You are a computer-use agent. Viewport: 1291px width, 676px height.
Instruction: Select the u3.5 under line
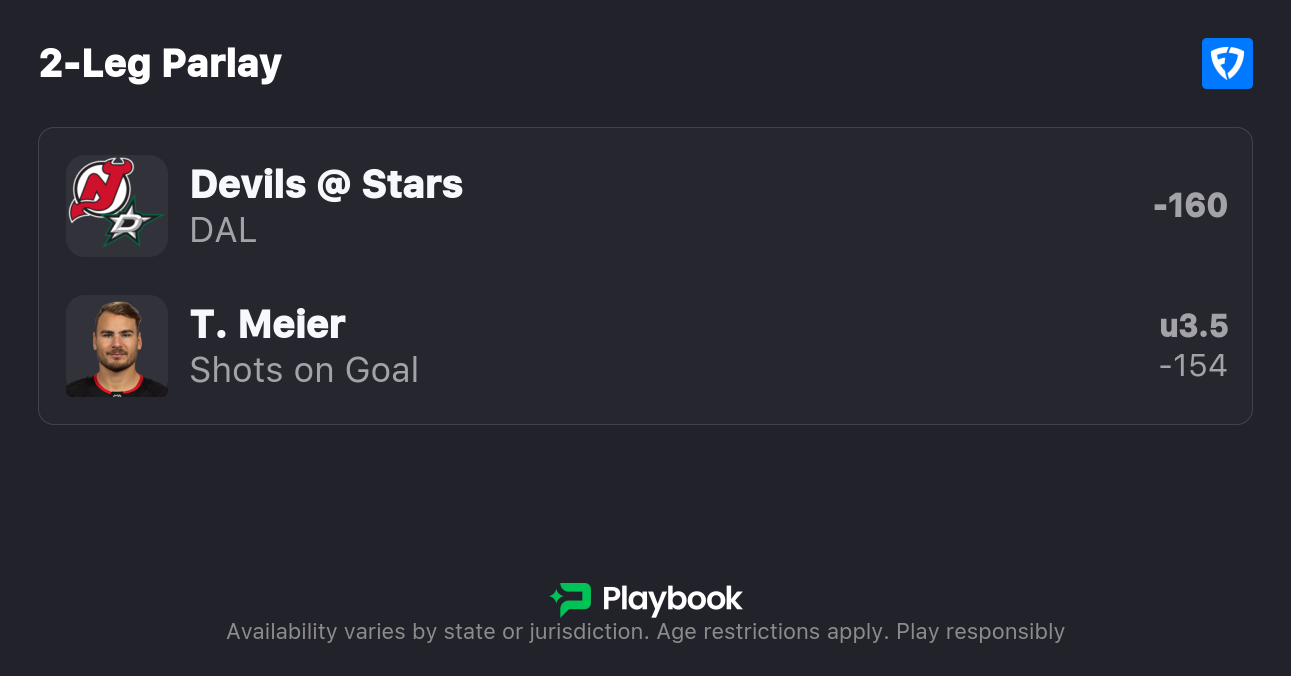tap(1193, 326)
